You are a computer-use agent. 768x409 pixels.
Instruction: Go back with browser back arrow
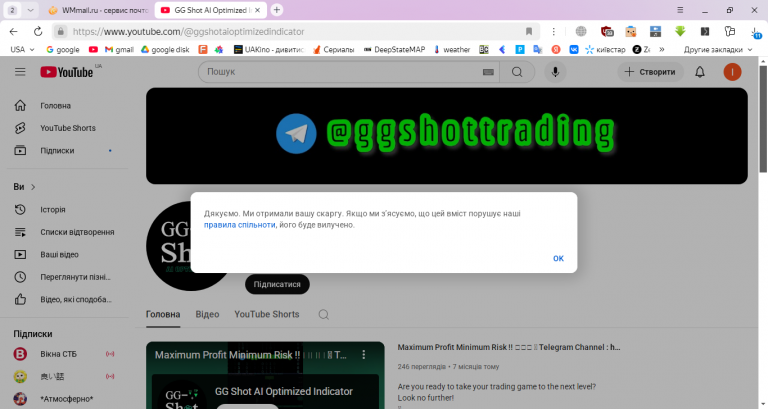click(x=14, y=31)
